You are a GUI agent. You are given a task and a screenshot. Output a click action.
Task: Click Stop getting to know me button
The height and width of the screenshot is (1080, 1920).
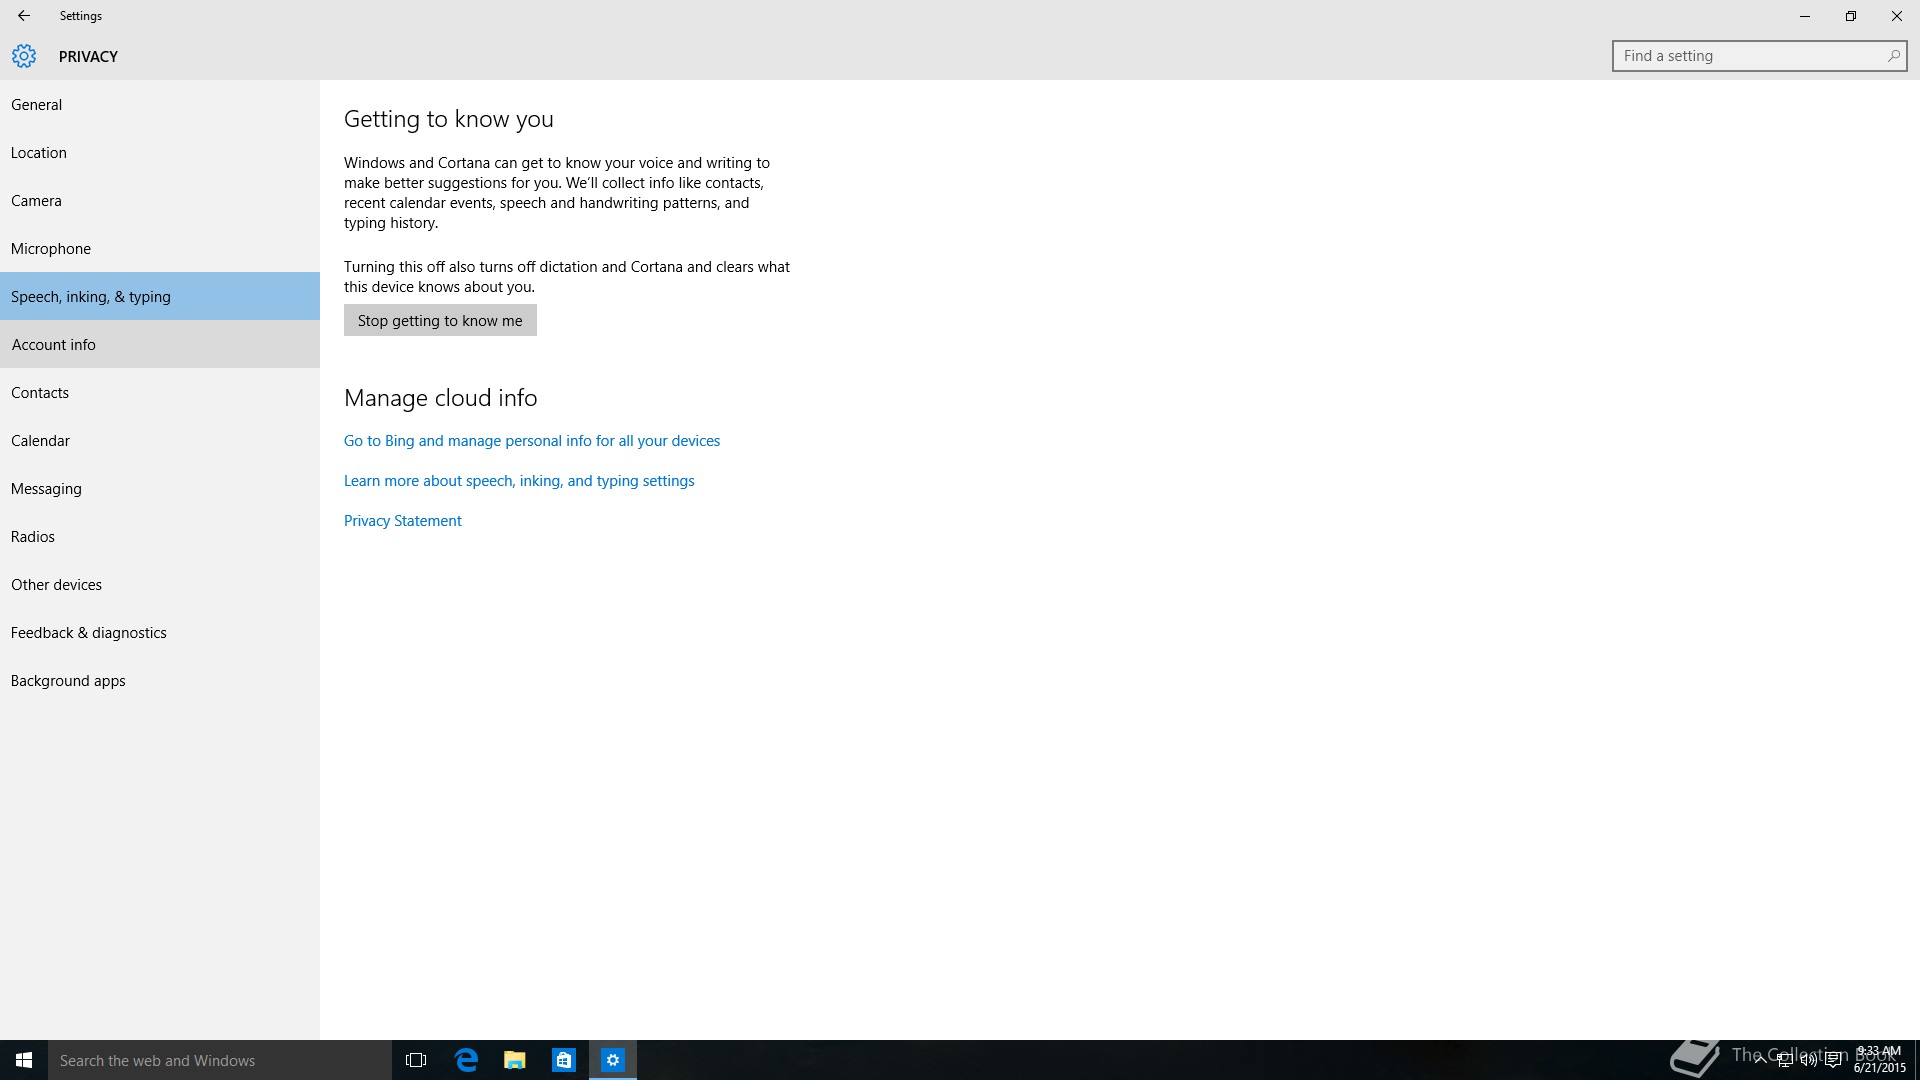pos(440,320)
